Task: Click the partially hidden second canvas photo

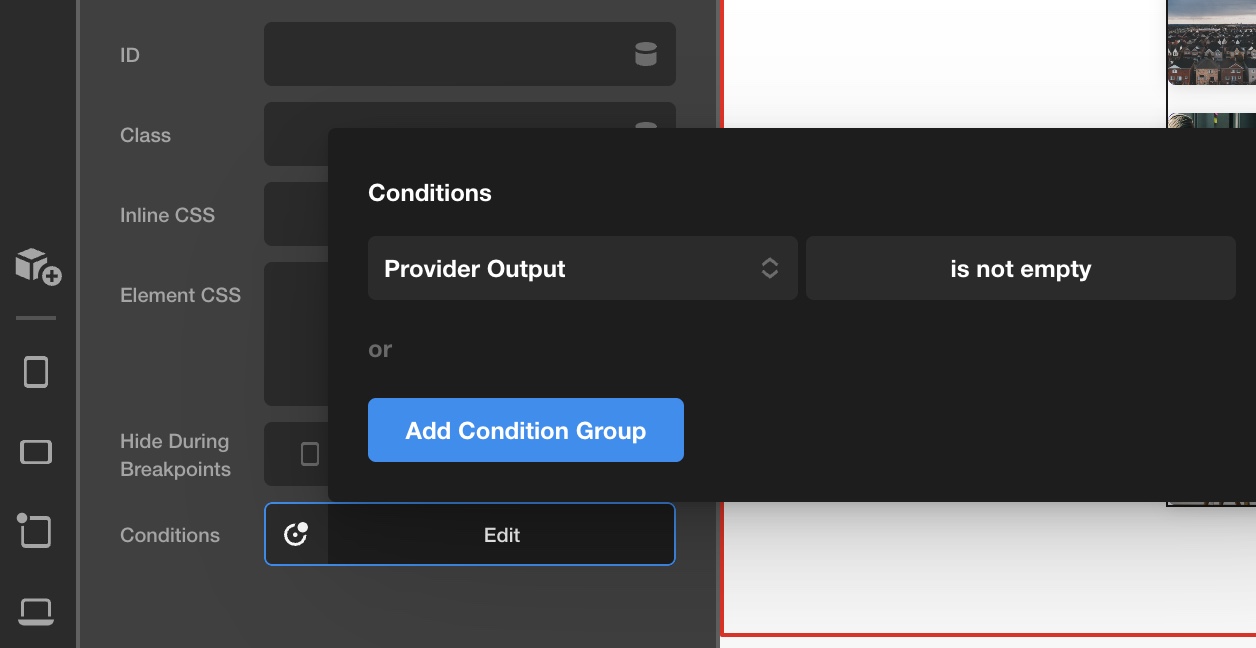Action: [1211, 120]
